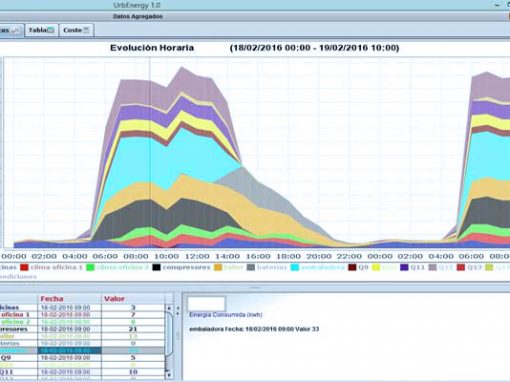
Task: Click the UrbEnergy 1.0 window title
Action: 137,5
